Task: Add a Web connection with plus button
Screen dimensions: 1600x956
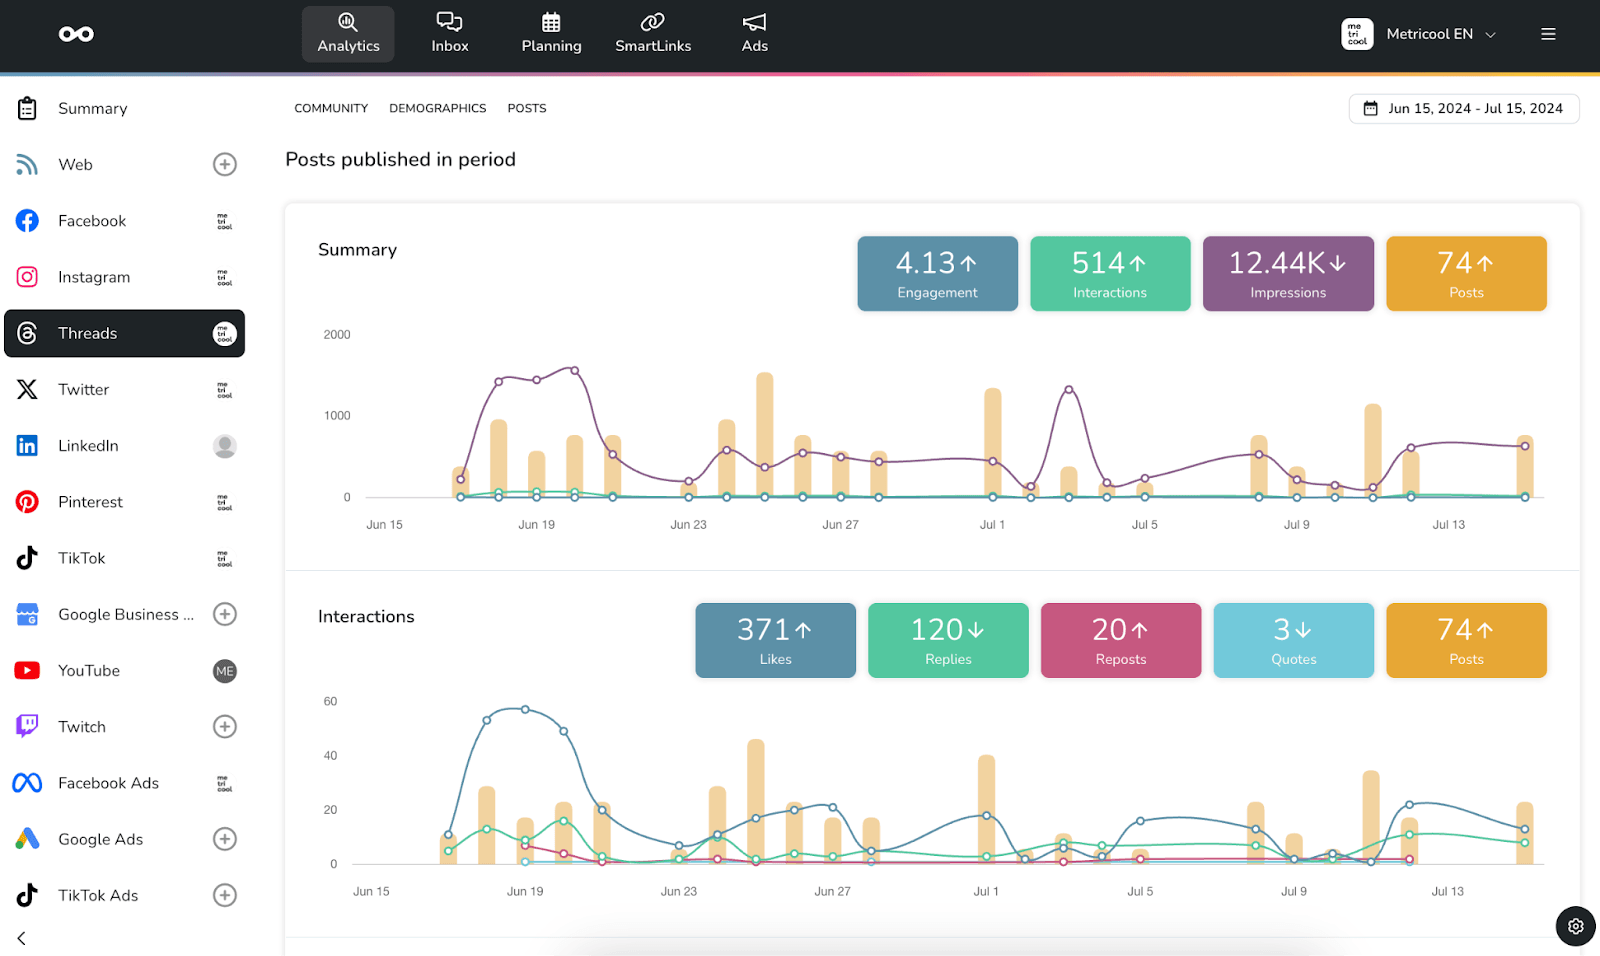Action: point(225,165)
